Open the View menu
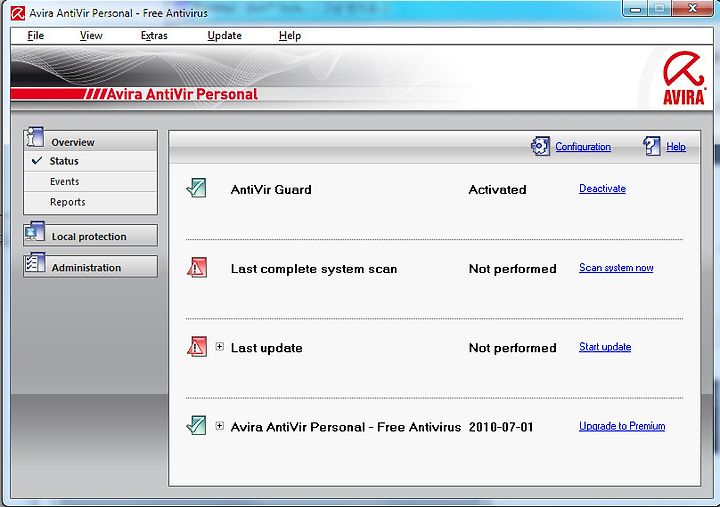This screenshot has width=720, height=507. 91,35
